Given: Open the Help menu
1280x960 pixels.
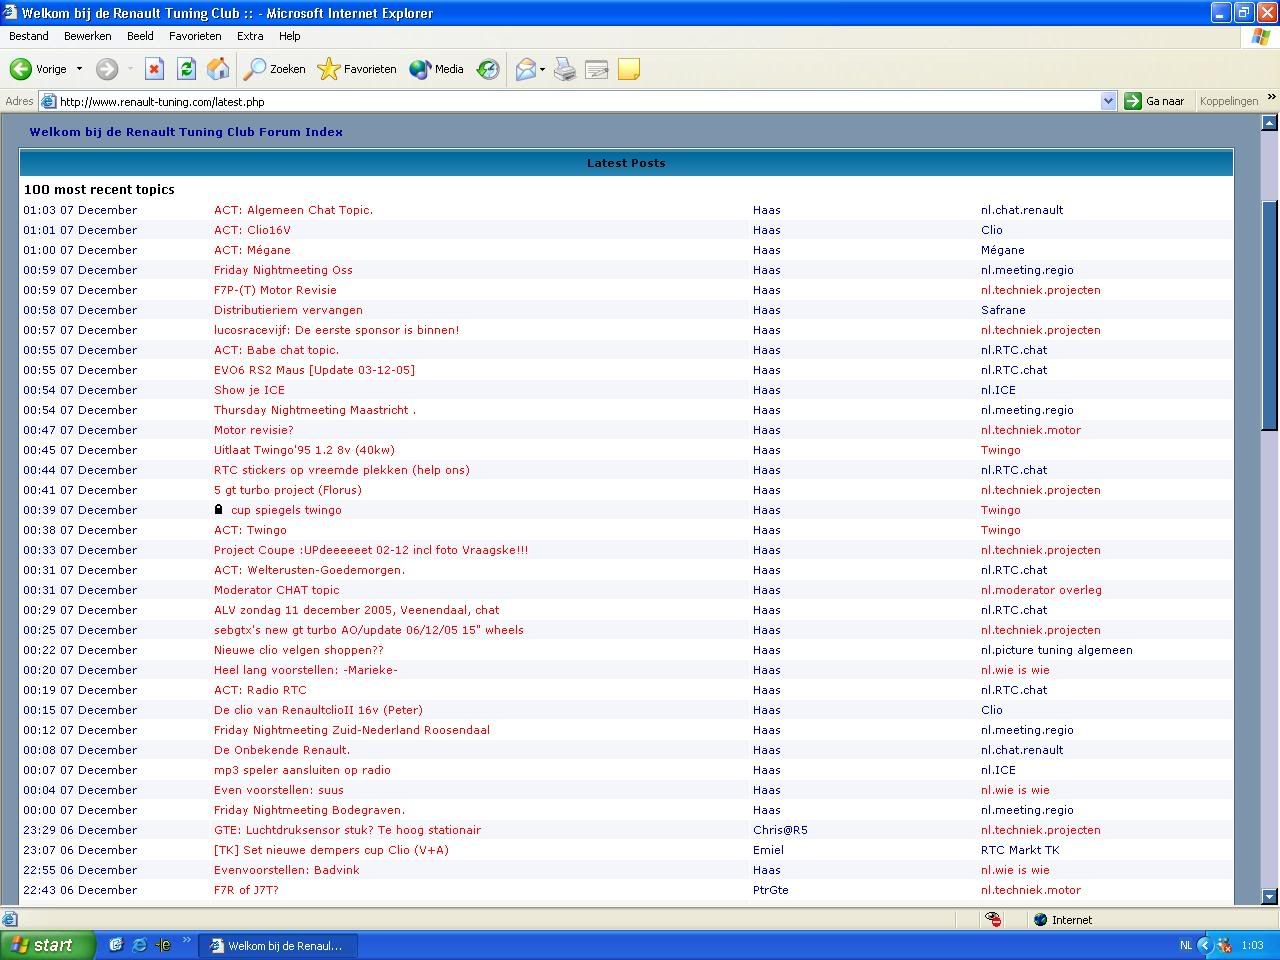Looking at the screenshot, I should [x=289, y=36].
